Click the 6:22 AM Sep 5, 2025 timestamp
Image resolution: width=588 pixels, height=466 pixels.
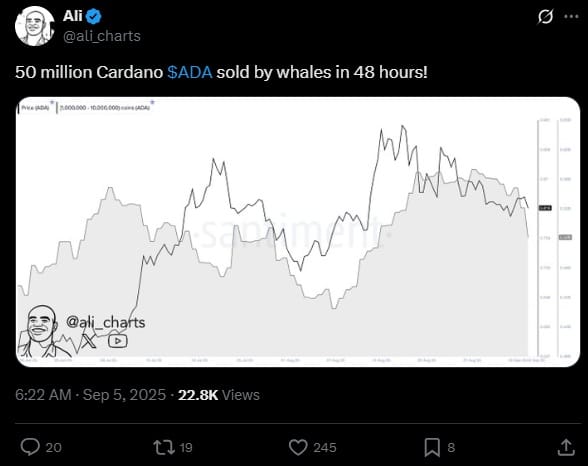90,395
